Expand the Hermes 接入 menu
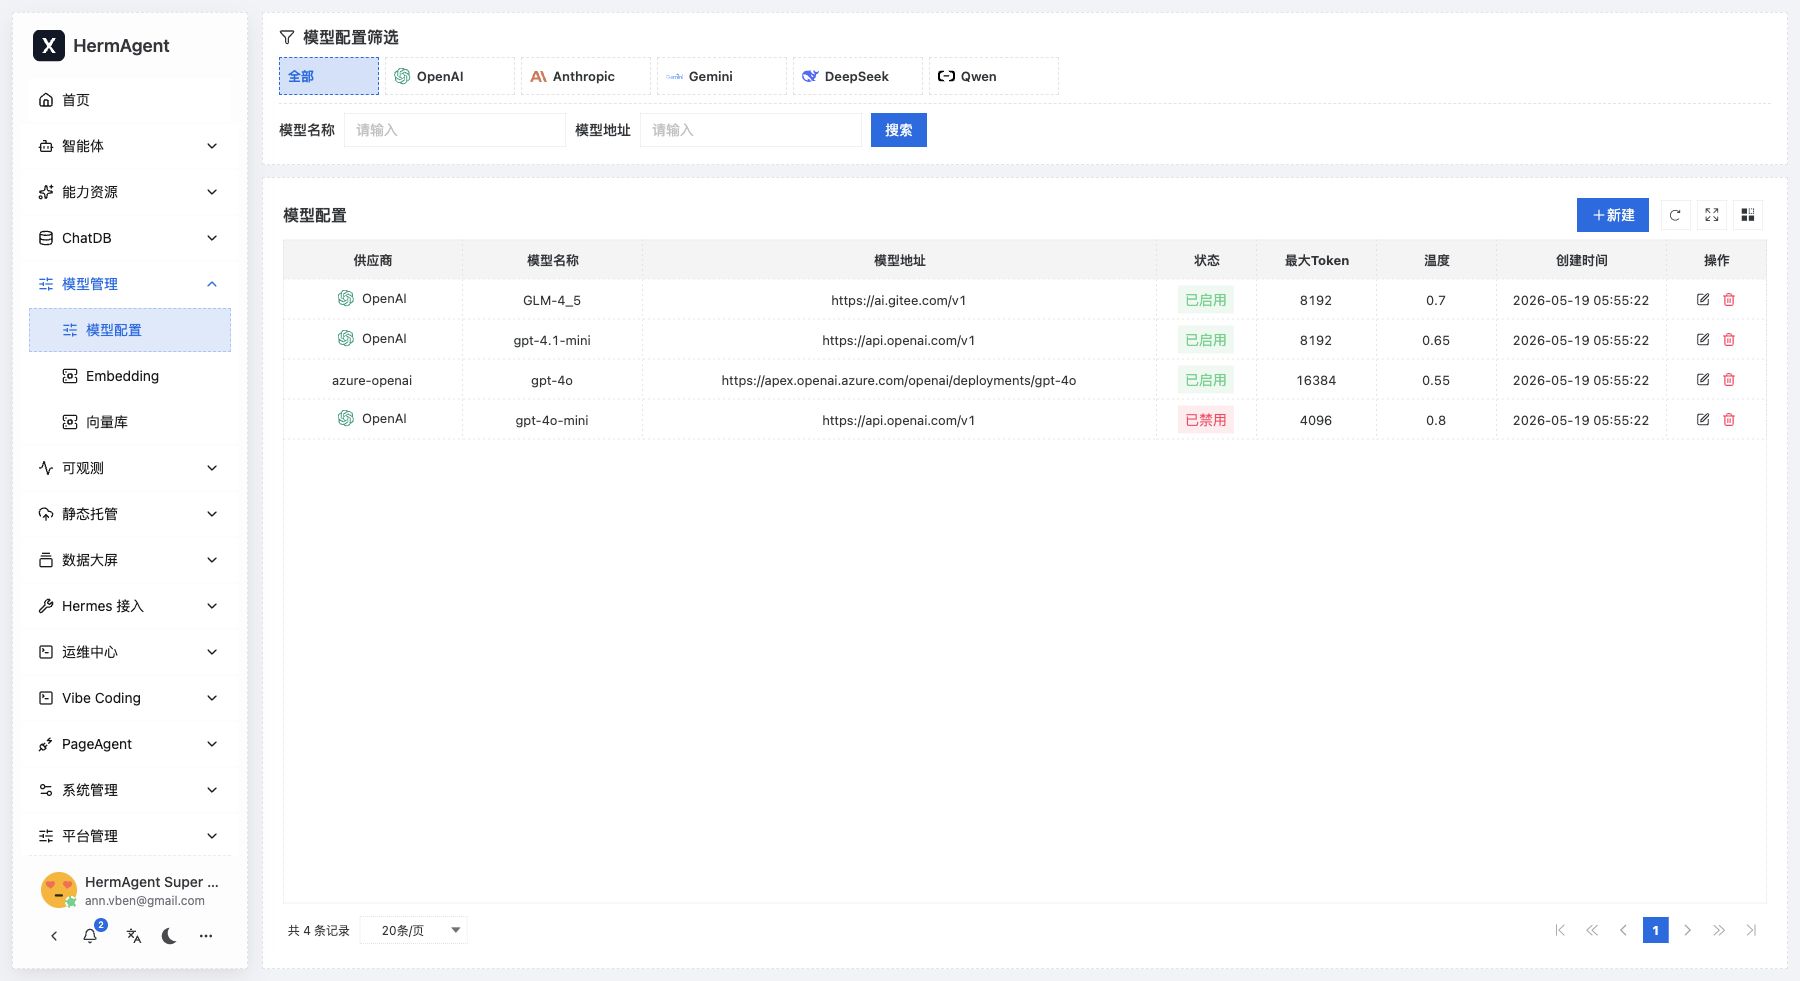 click(x=130, y=606)
